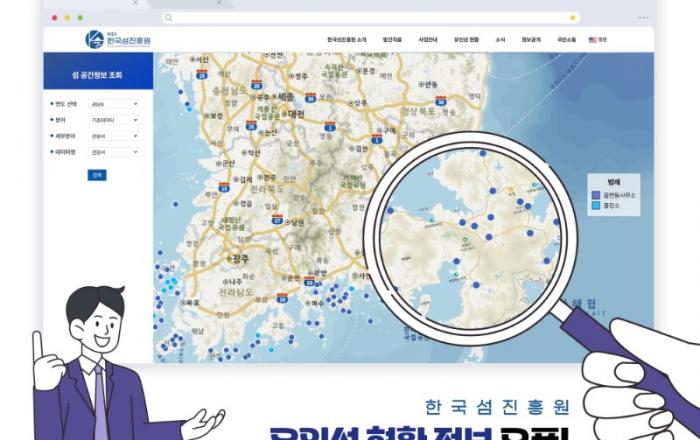This screenshot has height=440, width=700.
Task: Click the 나주 city label on map
Action: pyautogui.click(x=234, y=282)
